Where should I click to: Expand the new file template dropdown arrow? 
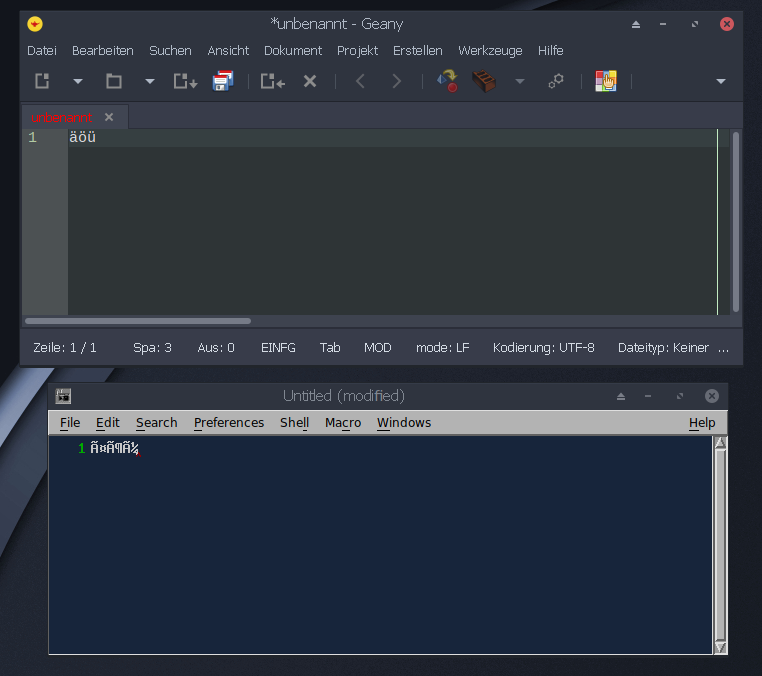point(78,82)
